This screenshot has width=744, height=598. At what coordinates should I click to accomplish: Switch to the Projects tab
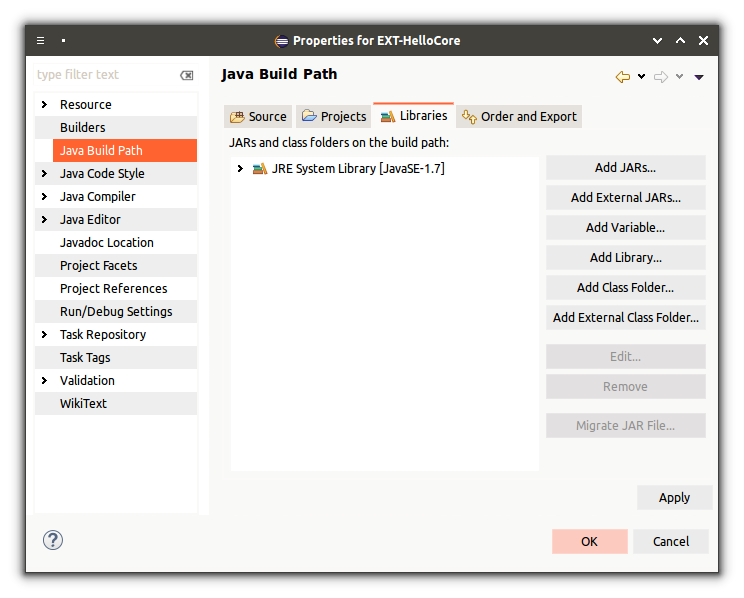[334, 117]
